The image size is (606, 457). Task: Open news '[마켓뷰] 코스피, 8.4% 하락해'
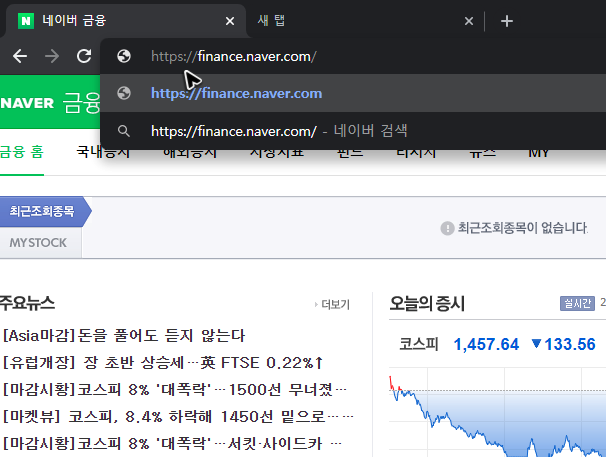tap(178, 417)
